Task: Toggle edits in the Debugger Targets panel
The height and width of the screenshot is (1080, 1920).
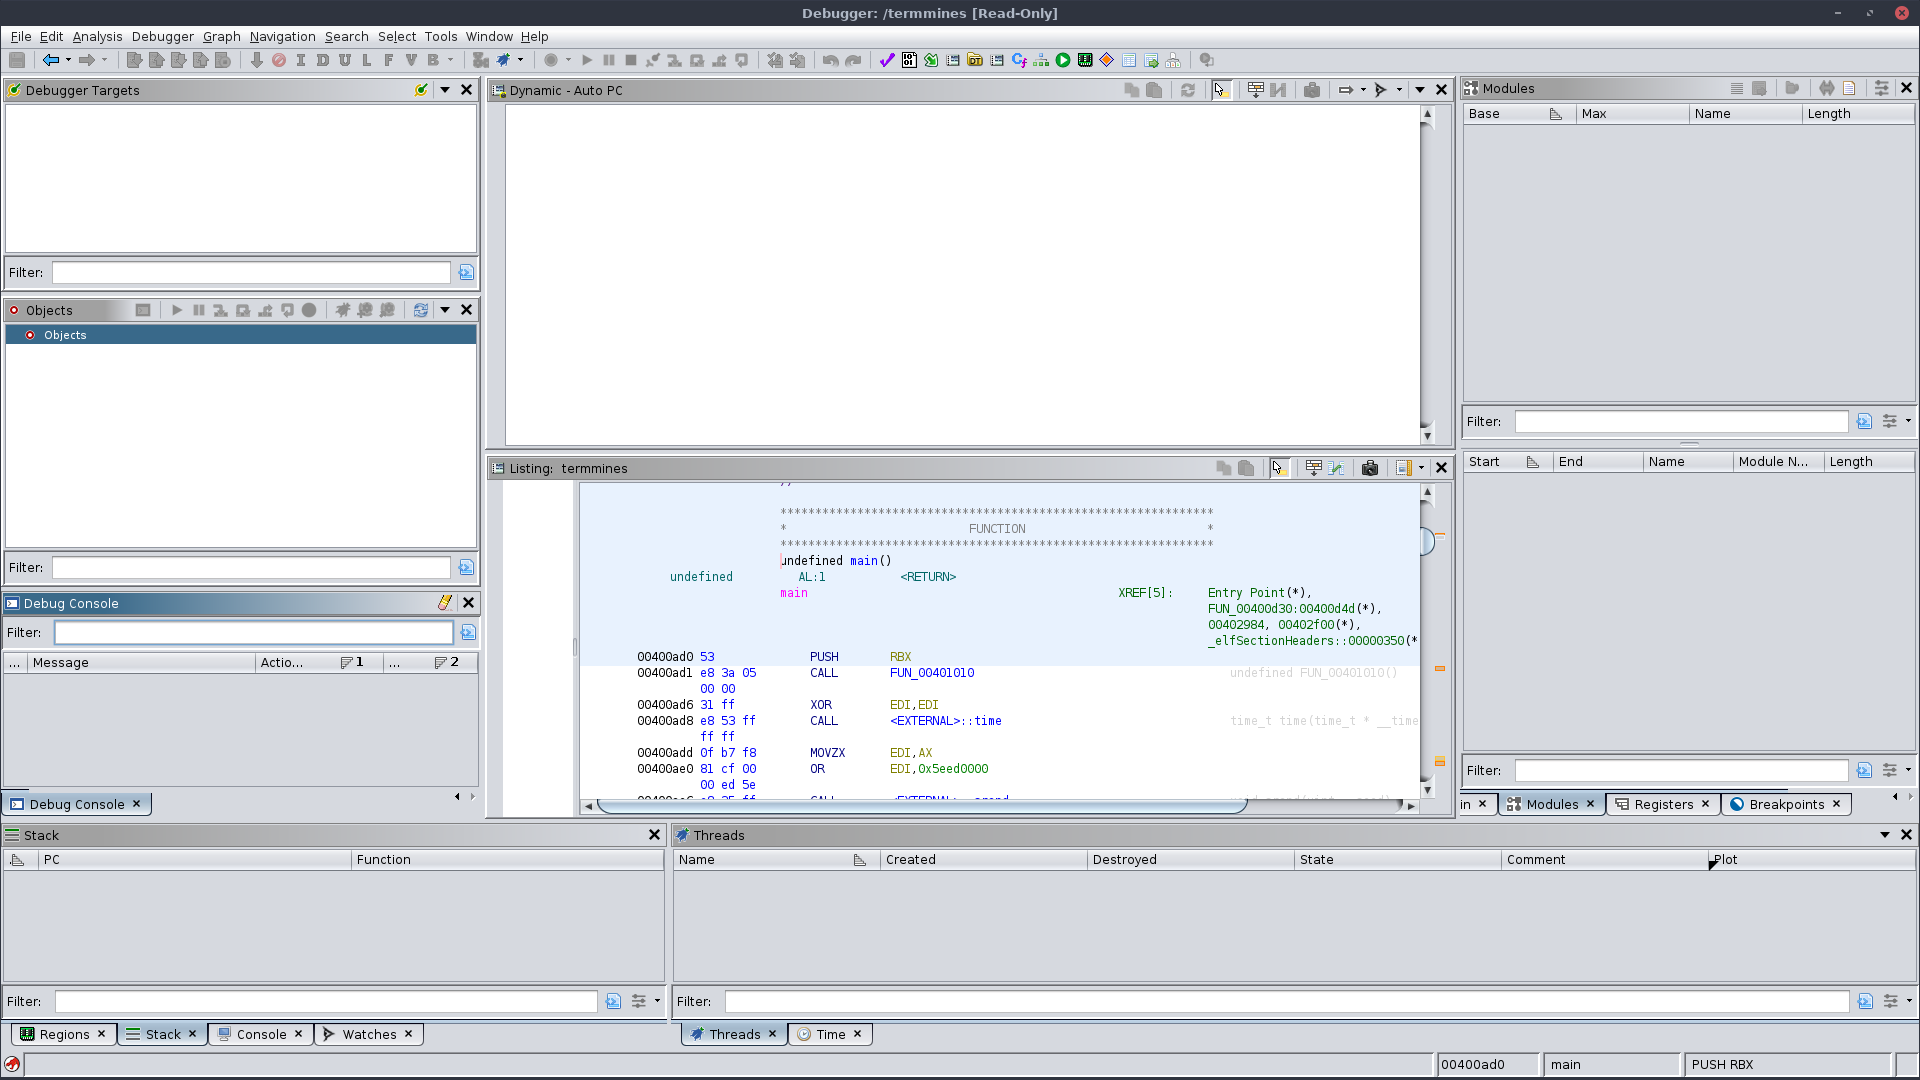Action: click(x=421, y=90)
